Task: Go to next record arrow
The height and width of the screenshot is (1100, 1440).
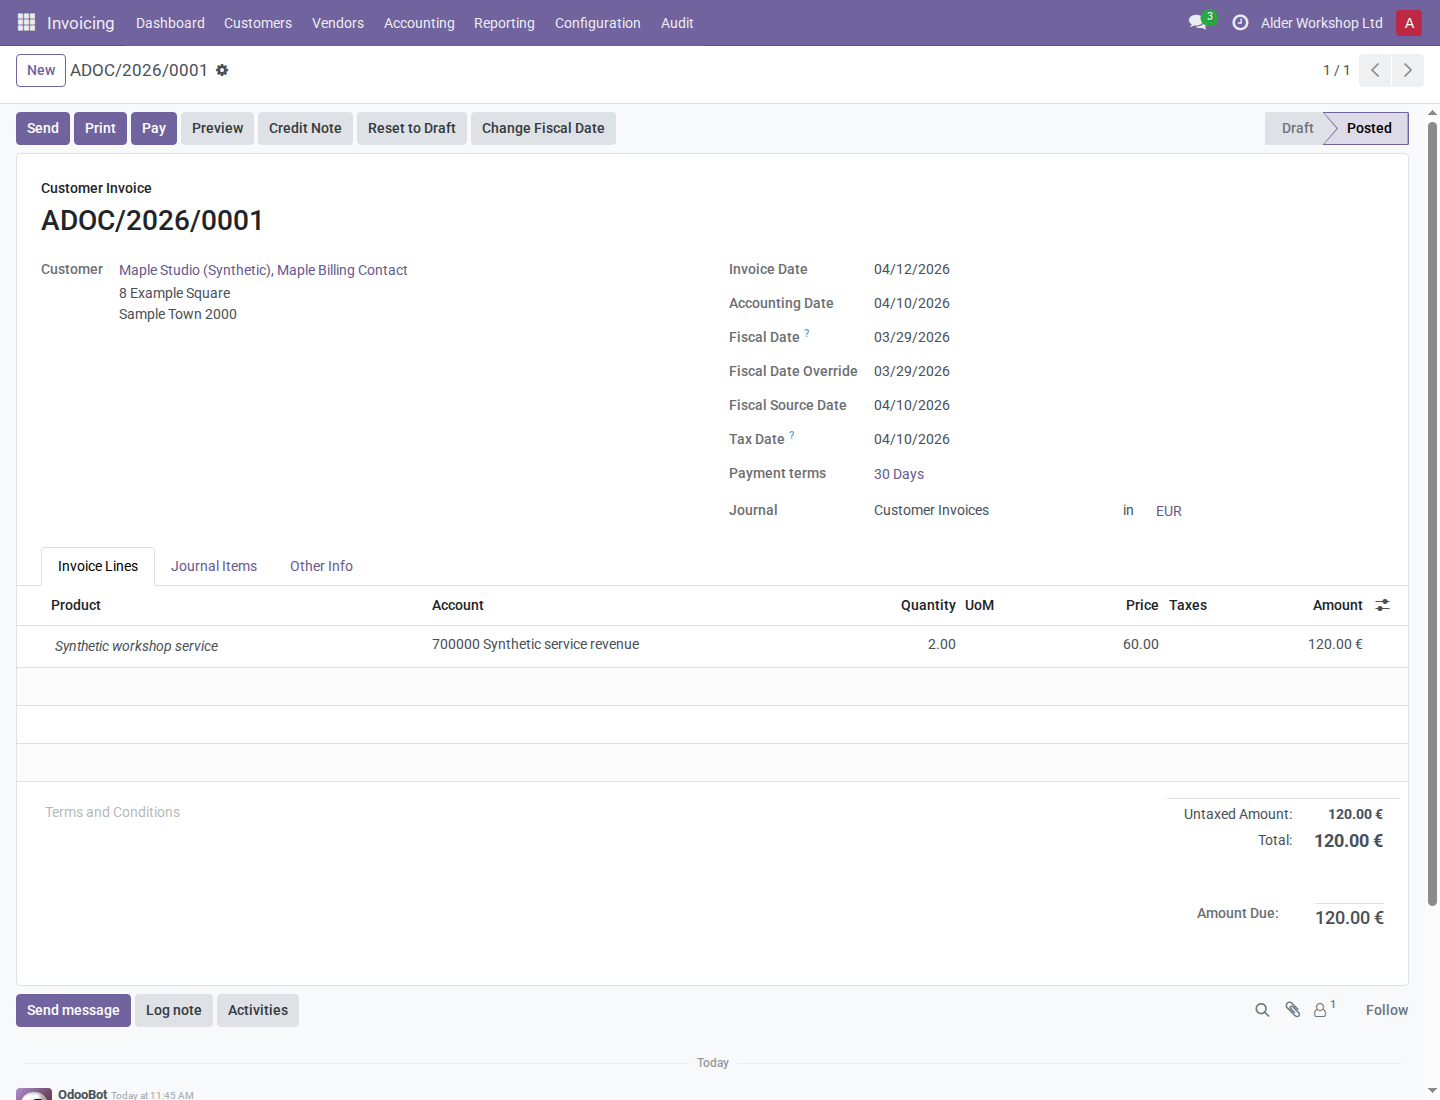Action: (x=1407, y=70)
